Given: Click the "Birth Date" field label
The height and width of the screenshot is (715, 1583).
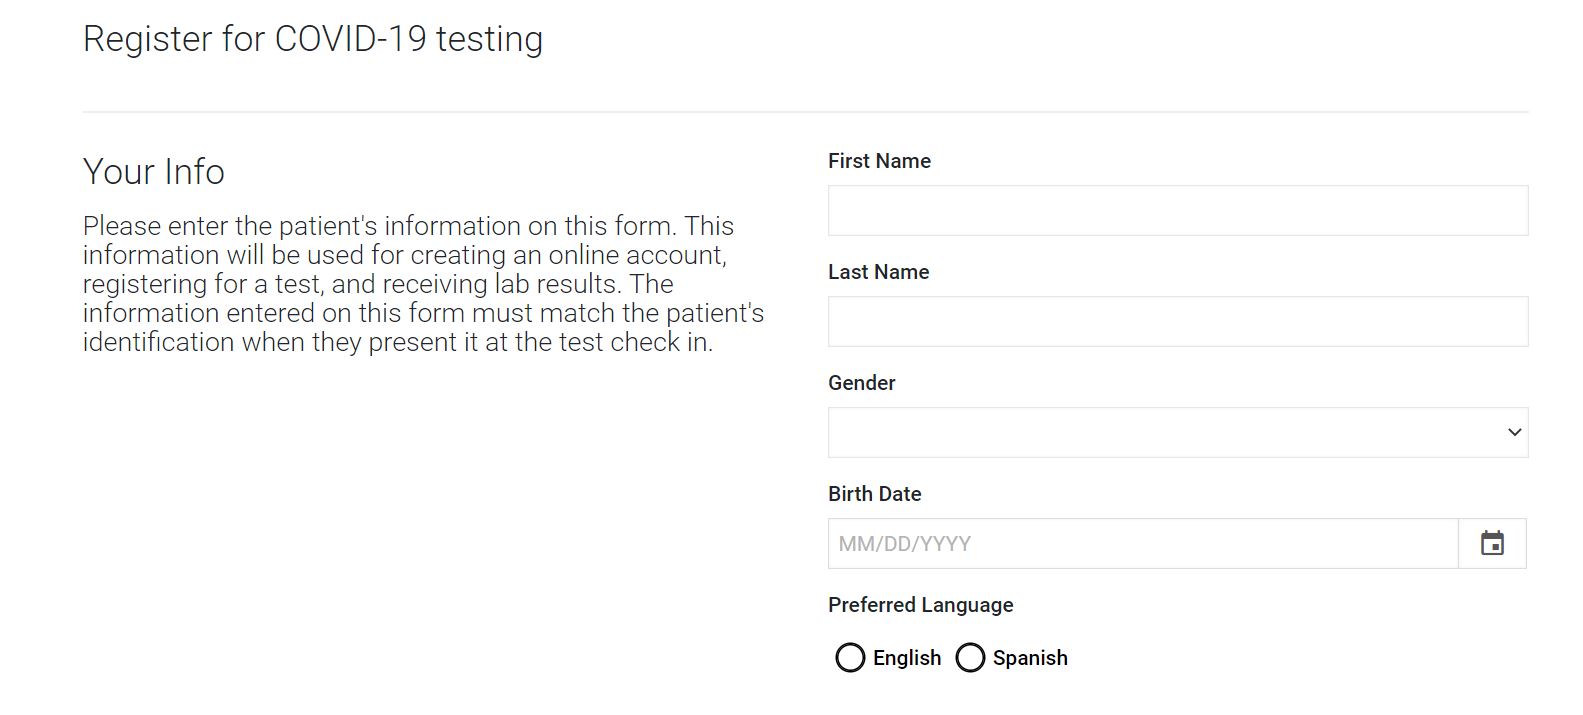Looking at the screenshot, I should (874, 494).
